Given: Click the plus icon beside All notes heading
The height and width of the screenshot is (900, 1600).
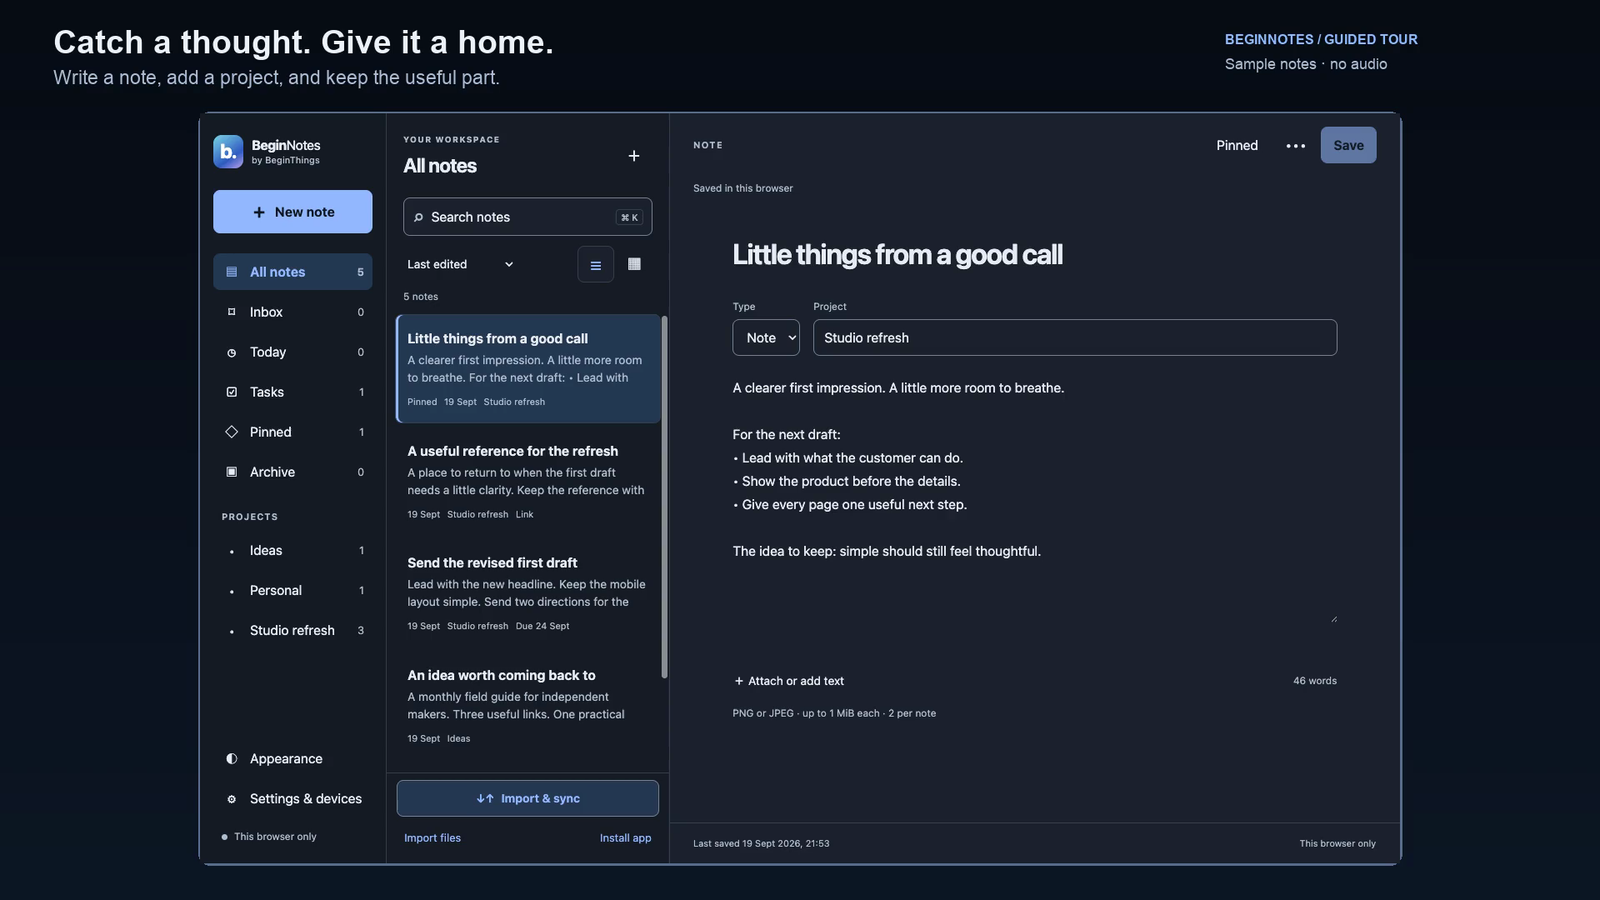Looking at the screenshot, I should click(634, 156).
